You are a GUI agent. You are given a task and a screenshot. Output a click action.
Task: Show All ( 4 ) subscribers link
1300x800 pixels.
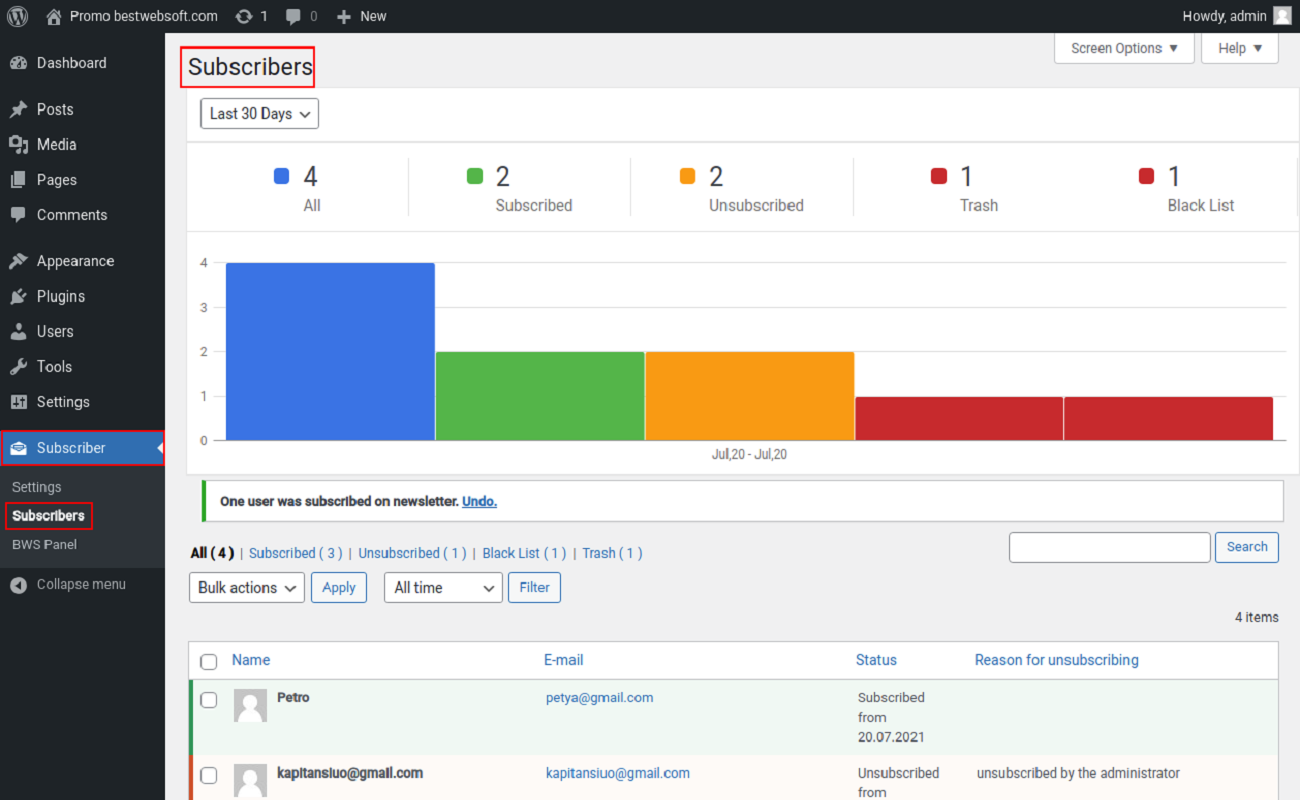[211, 553]
